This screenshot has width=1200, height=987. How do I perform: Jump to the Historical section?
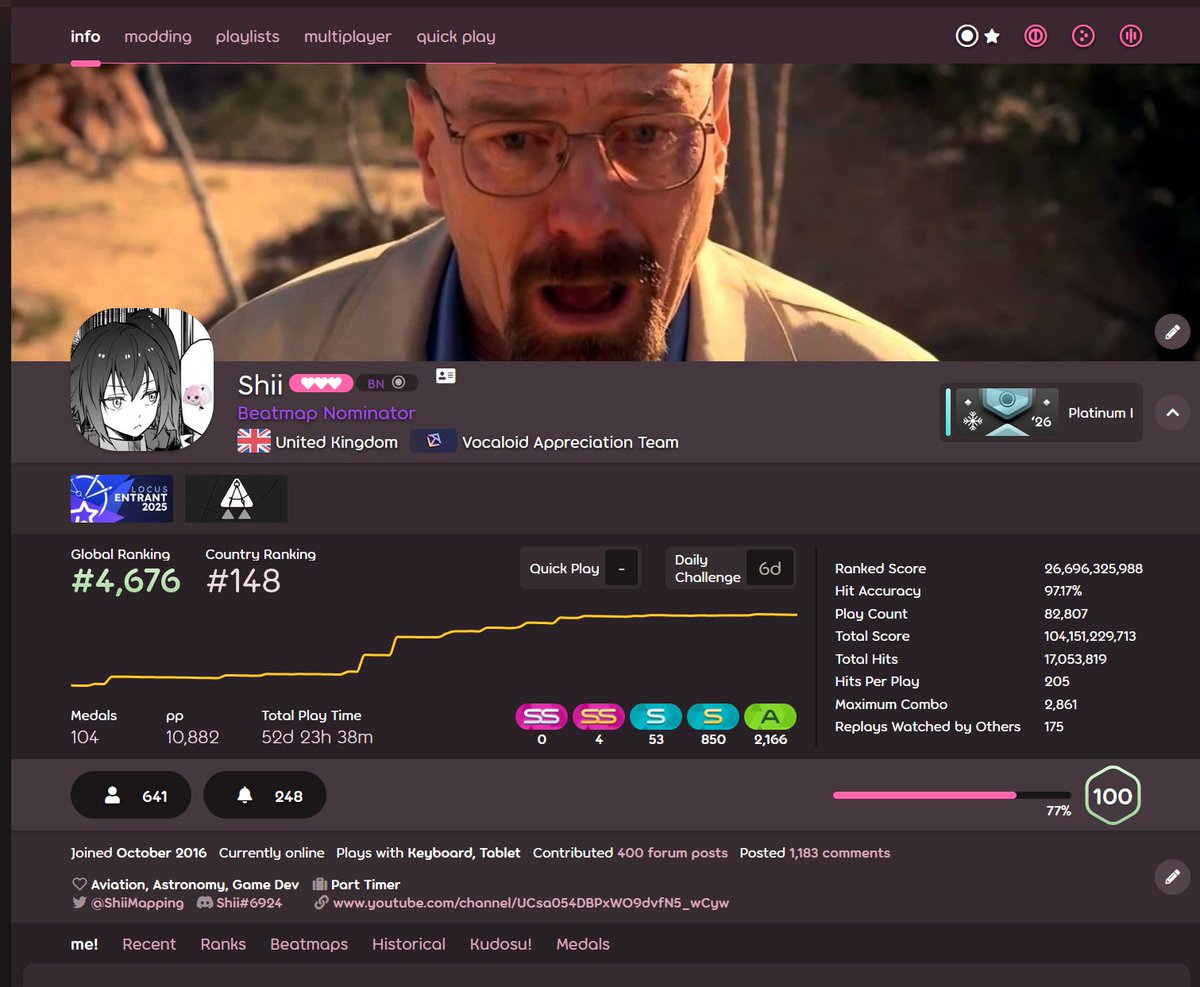409,944
